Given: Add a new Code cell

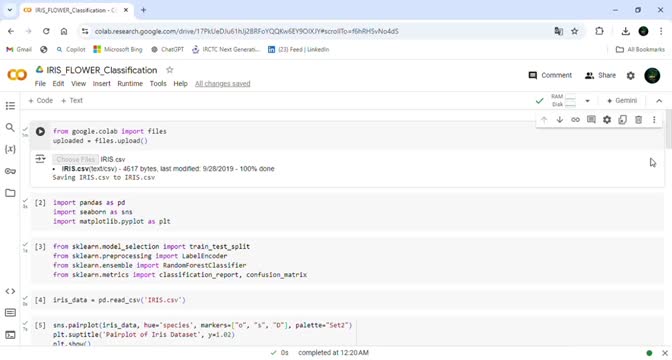Looking at the screenshot, I should [40, 101].
